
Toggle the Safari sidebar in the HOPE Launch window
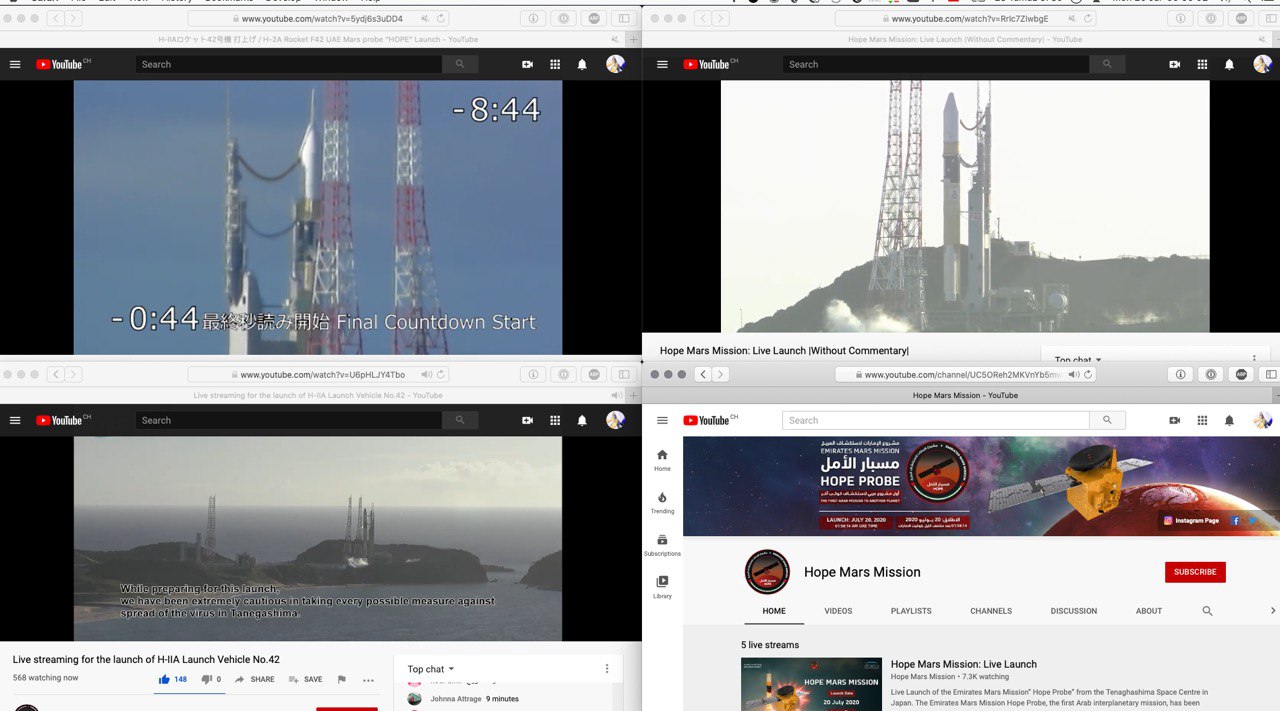tap(624, 18)
